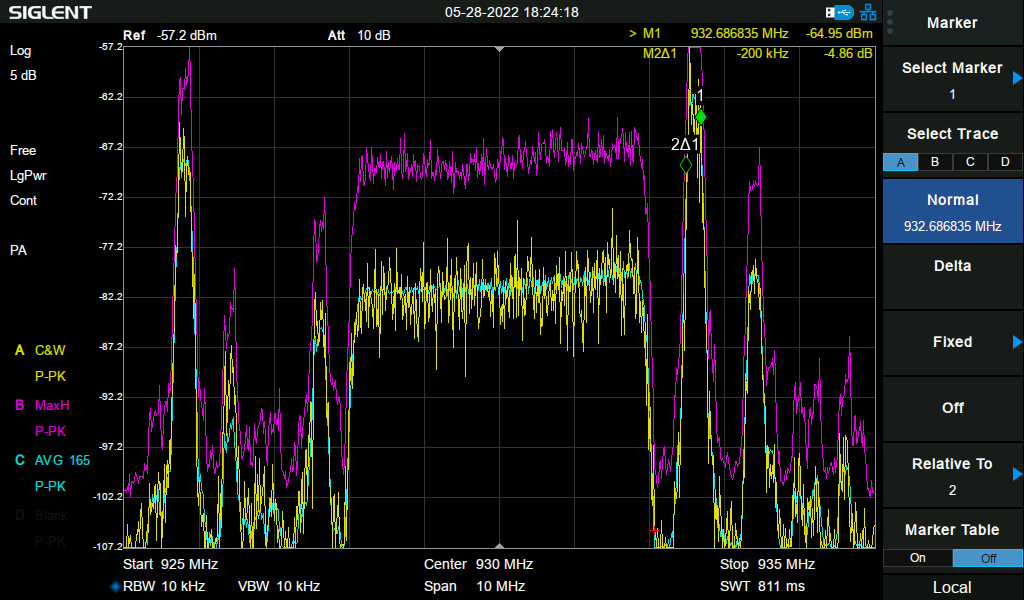Open the Relative To marker option
Screen dimensions: 1024x600
952,476
